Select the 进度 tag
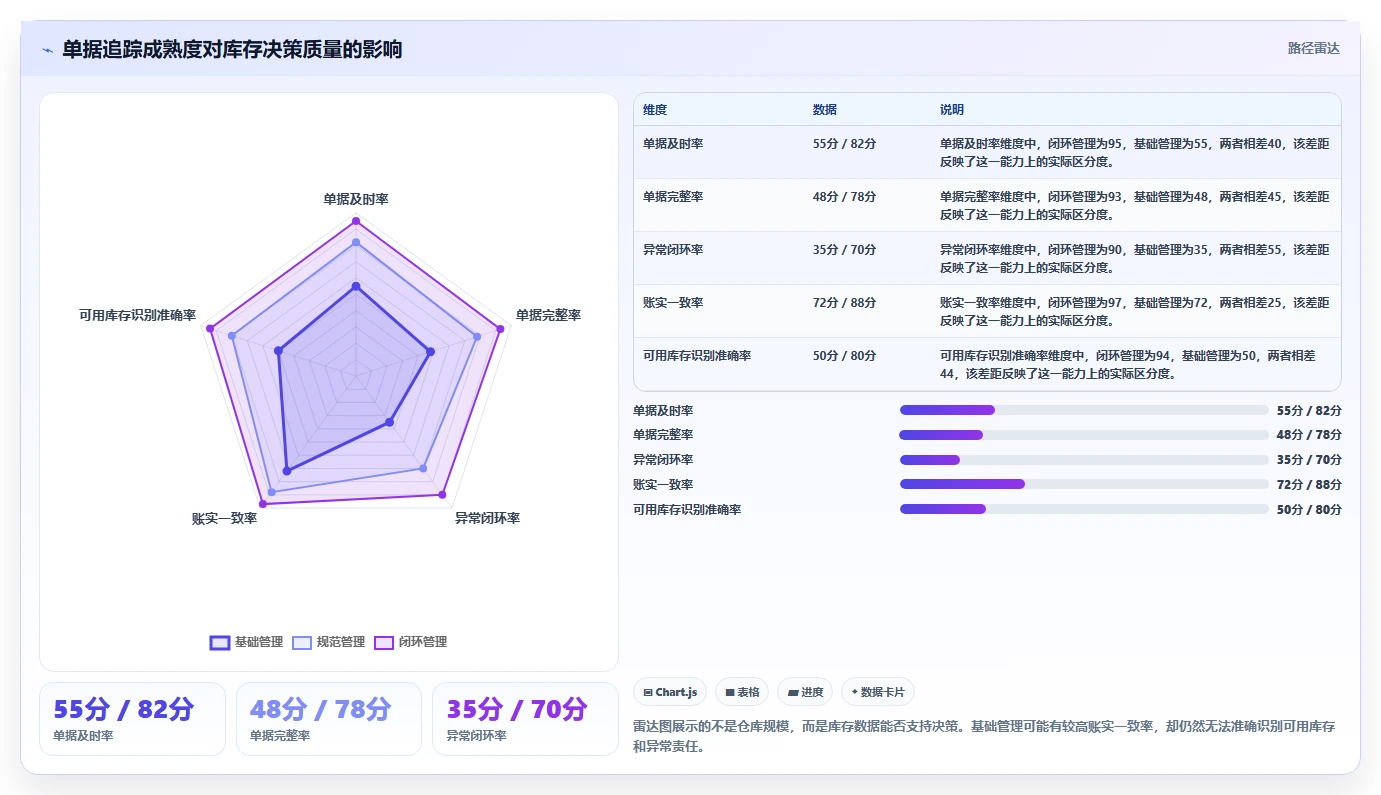The image size is (1381, 795). (x=805, y=692)
